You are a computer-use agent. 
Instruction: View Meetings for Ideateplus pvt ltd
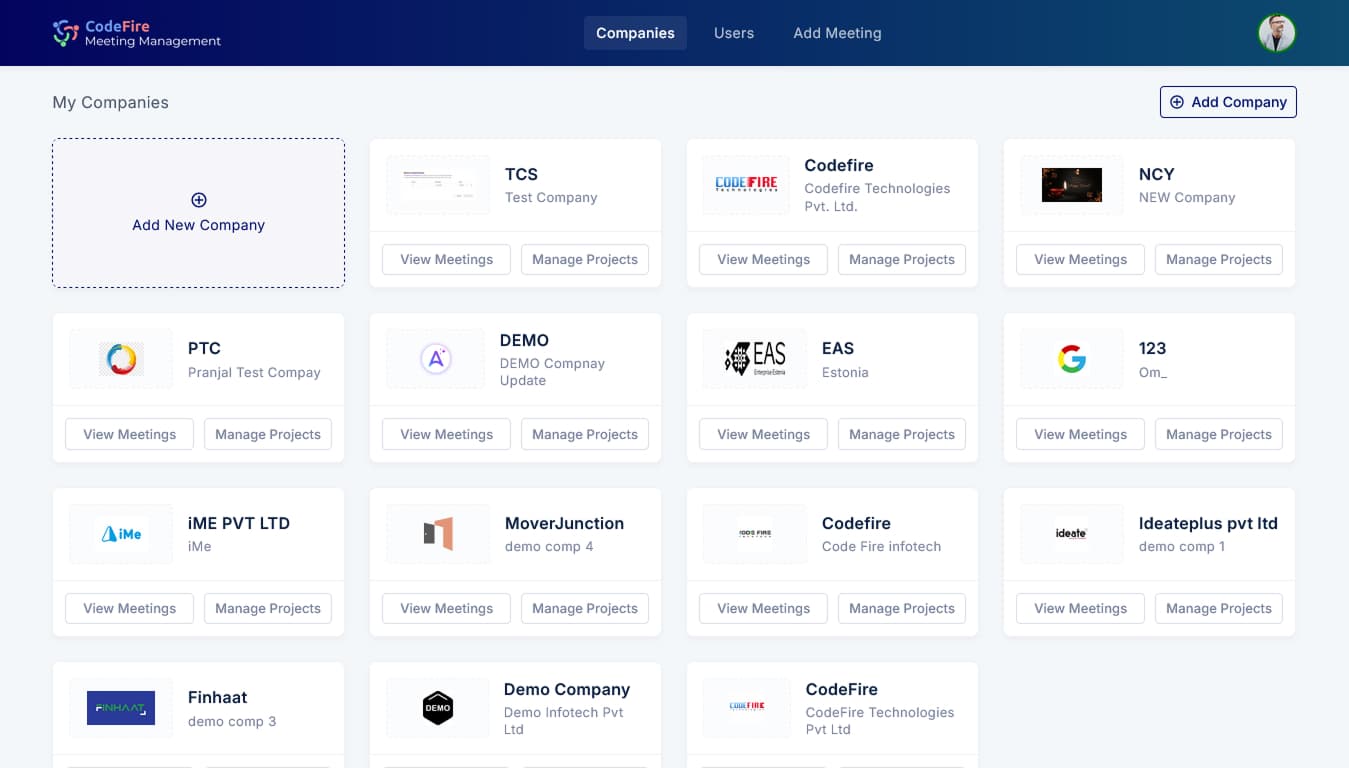[1080, 608]
